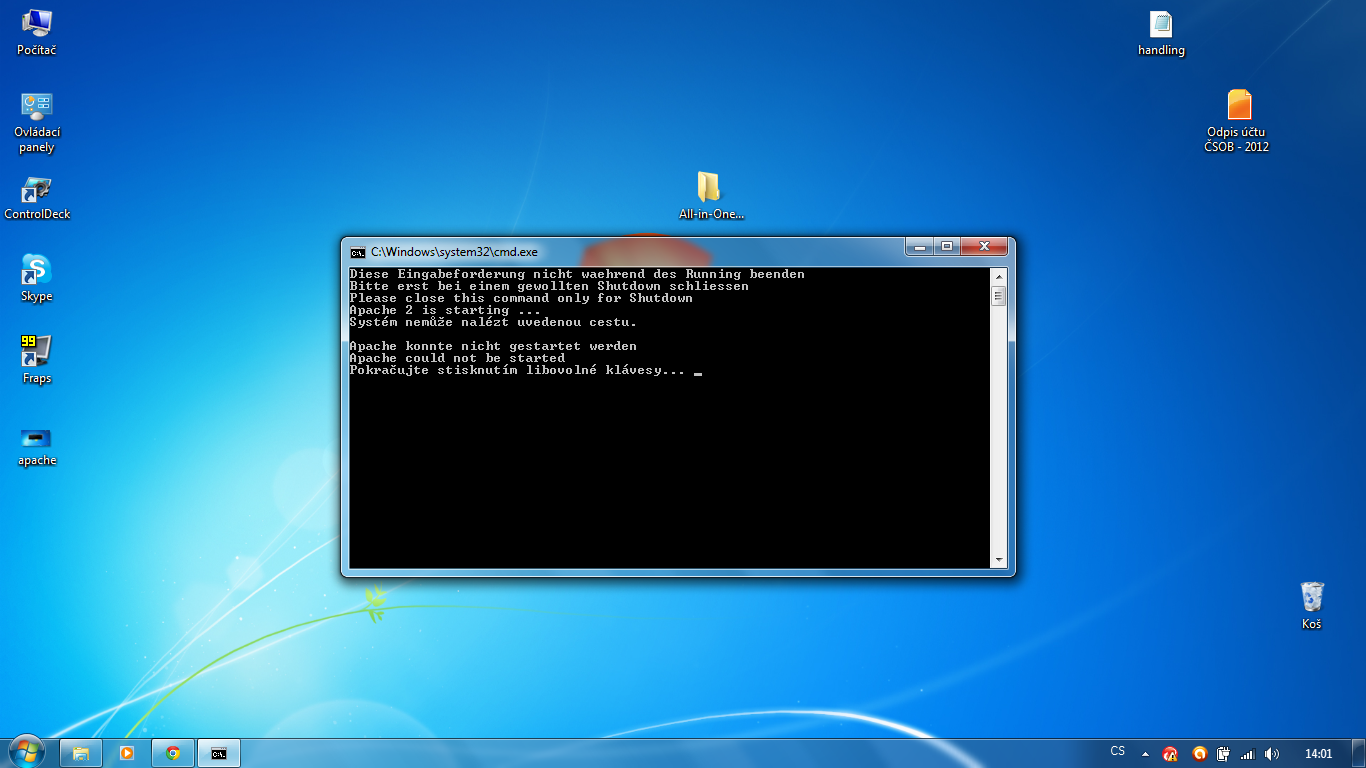Click 'Please close this command only for Shutdown'
The width and height of the screenshot is (1366, 768).
521,298
